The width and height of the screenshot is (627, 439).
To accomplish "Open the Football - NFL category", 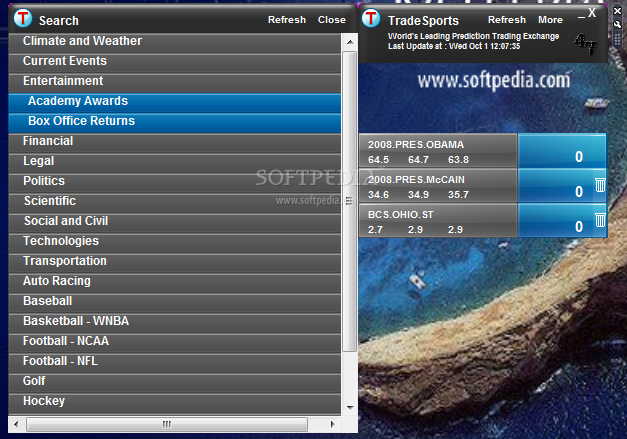I will [175, 363].
